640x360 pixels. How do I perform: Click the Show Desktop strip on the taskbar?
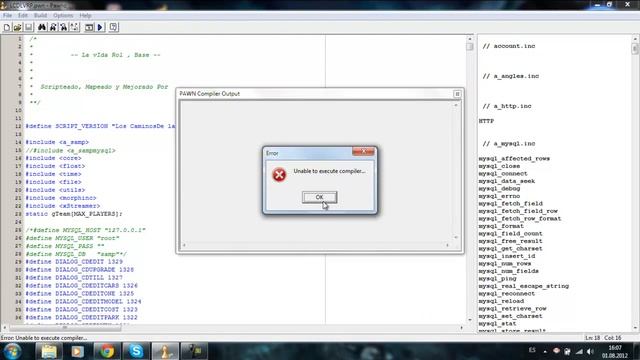coord(637,351)
